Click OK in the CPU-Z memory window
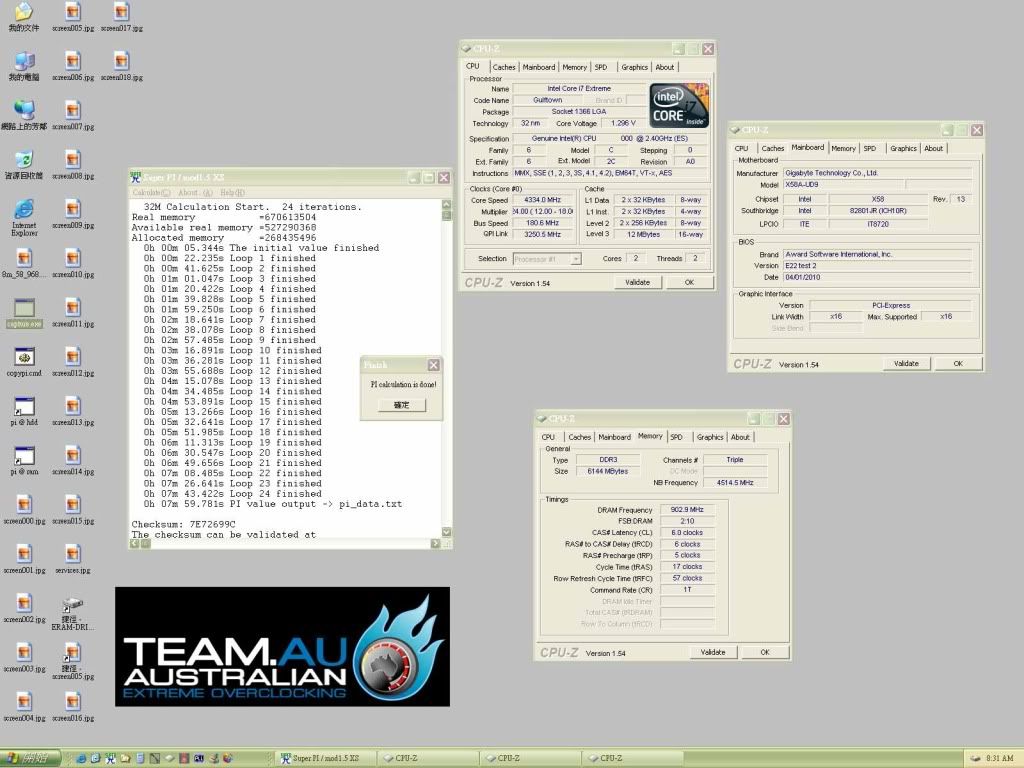Image resolution: width=1024 pixels, height=768 pixels. pos(765,652)
